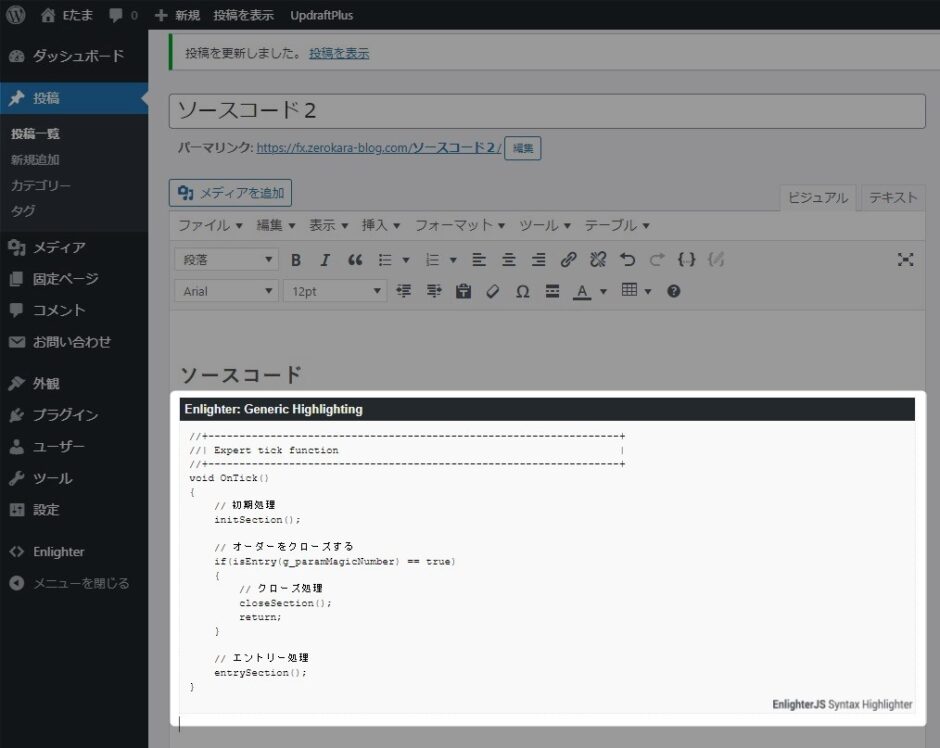Clear formatting with eraser icon

[493, 291]
